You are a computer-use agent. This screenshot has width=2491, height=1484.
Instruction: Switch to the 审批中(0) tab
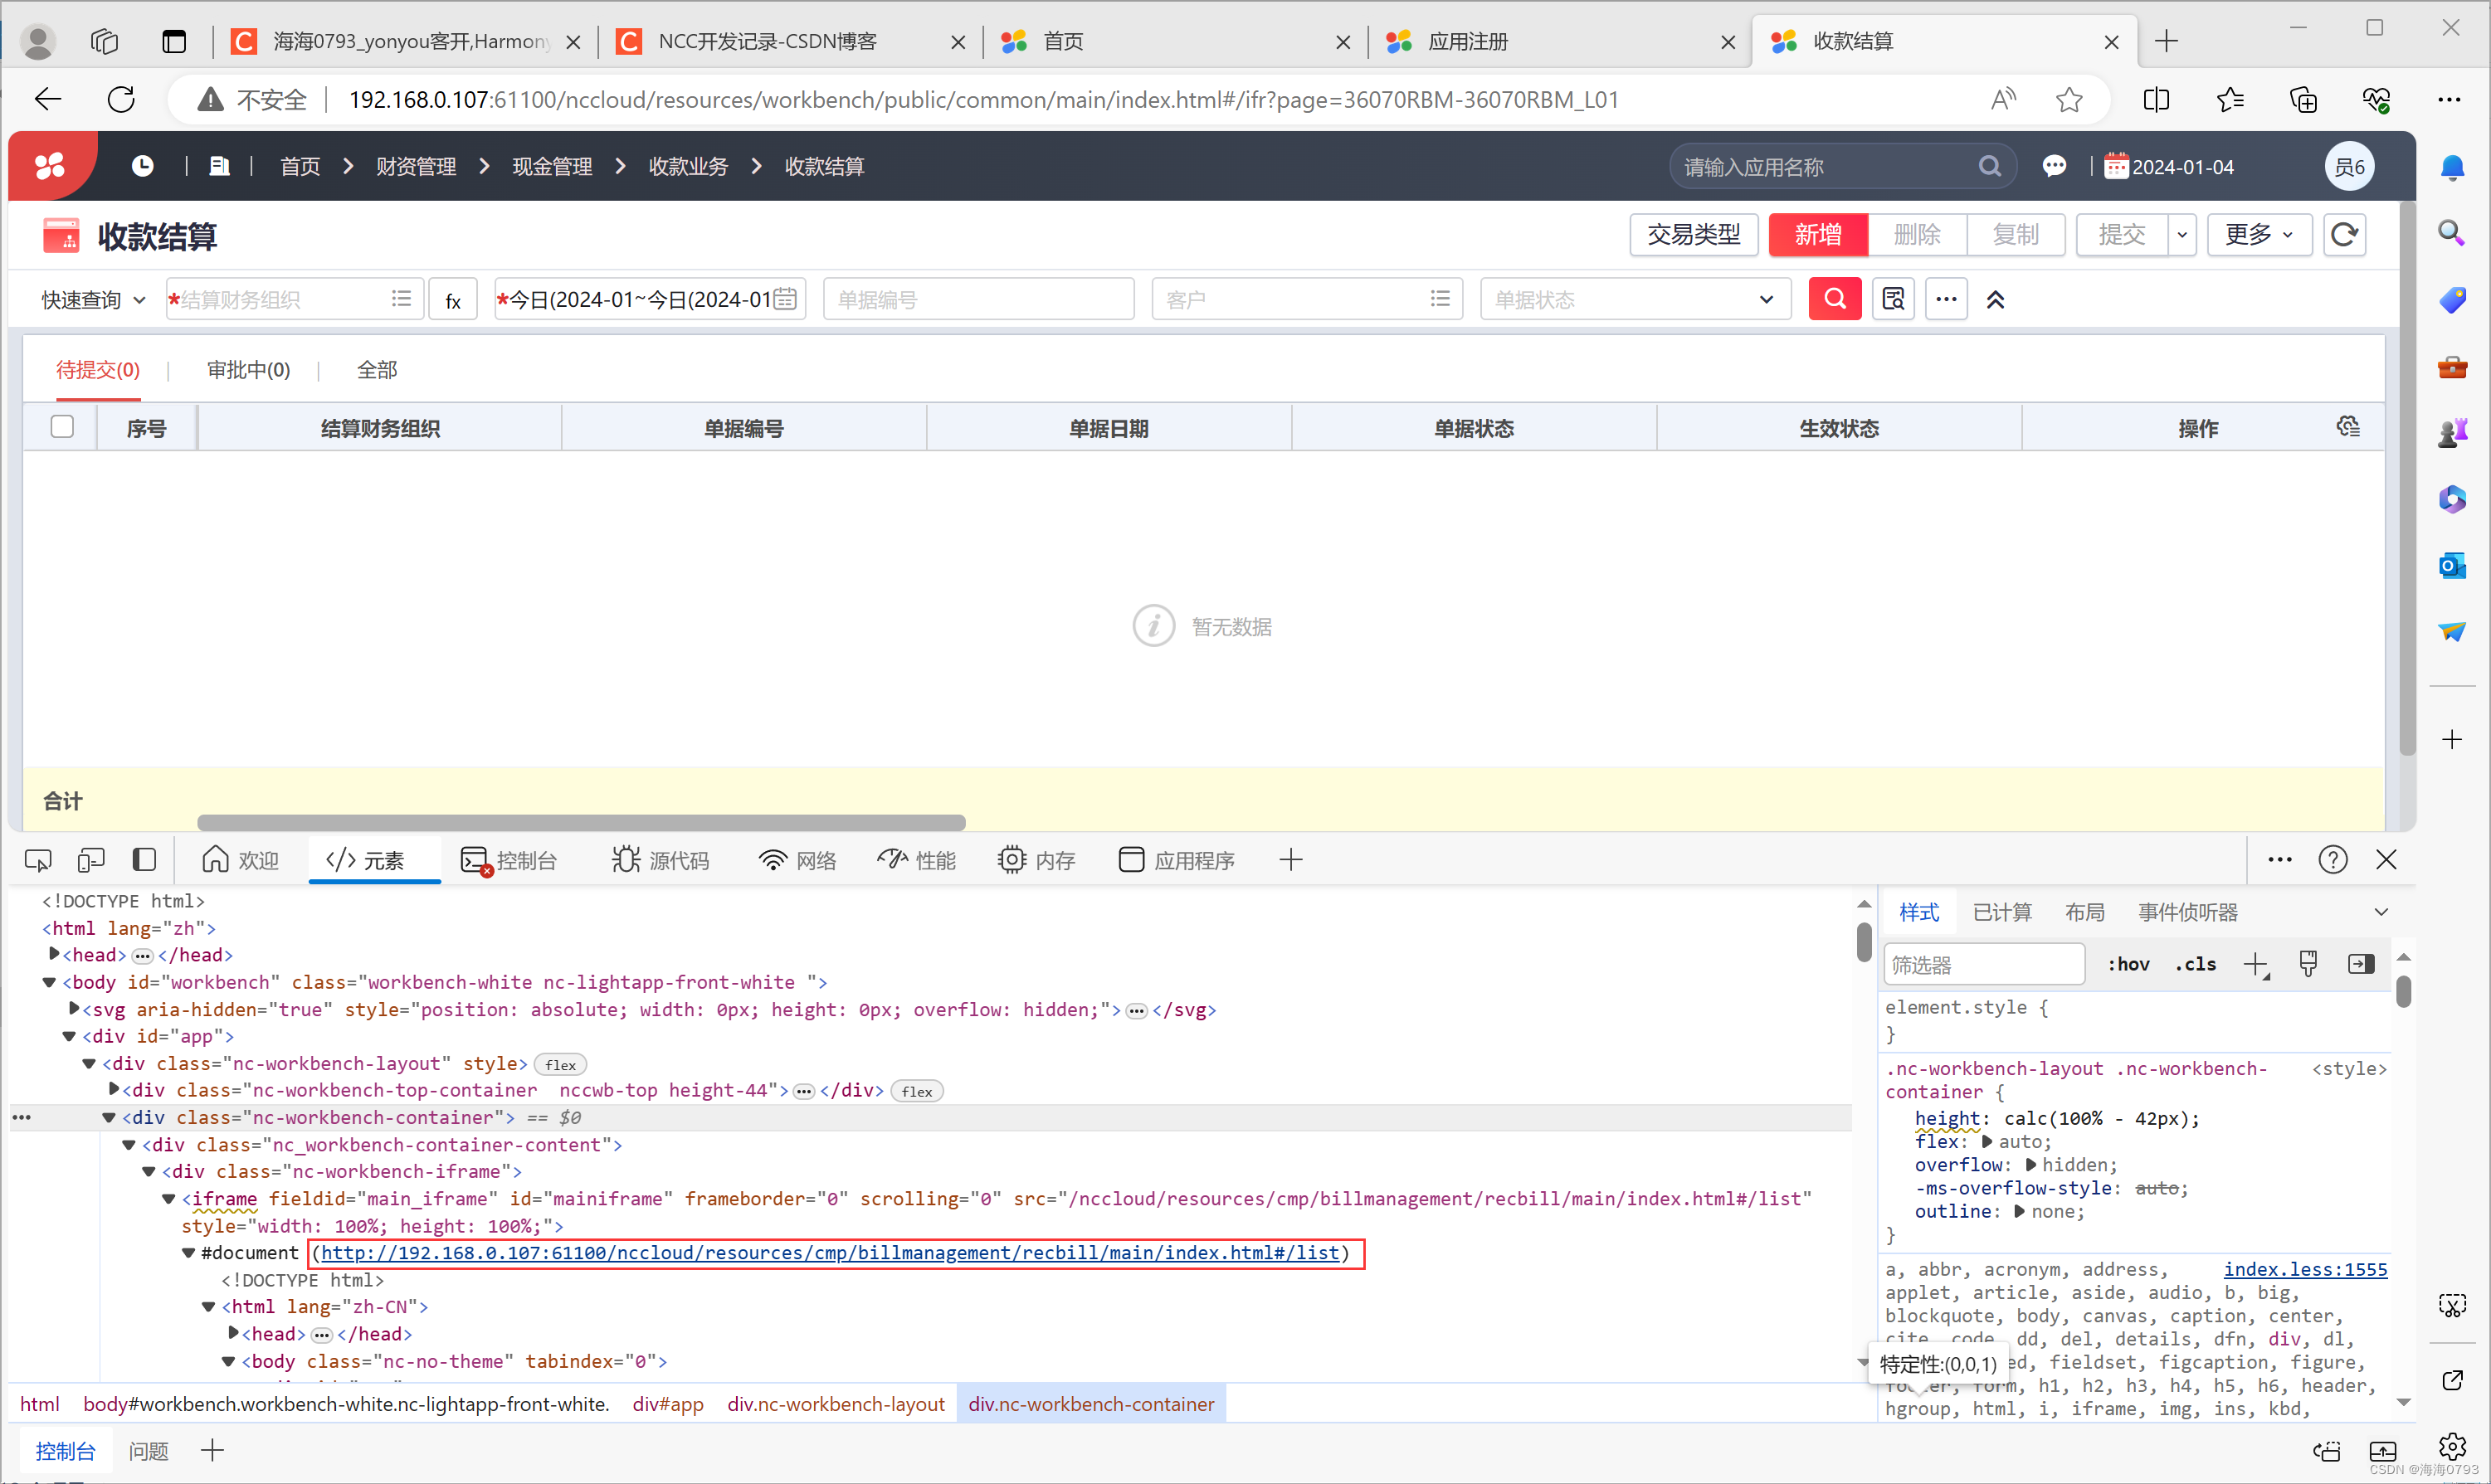pos(248,369)
